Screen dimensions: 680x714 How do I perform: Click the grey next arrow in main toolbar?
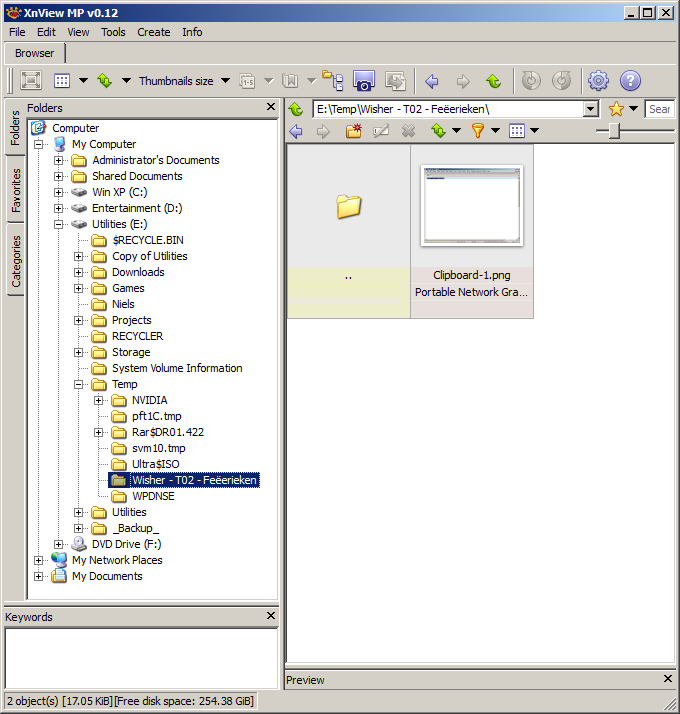point(463,81)
